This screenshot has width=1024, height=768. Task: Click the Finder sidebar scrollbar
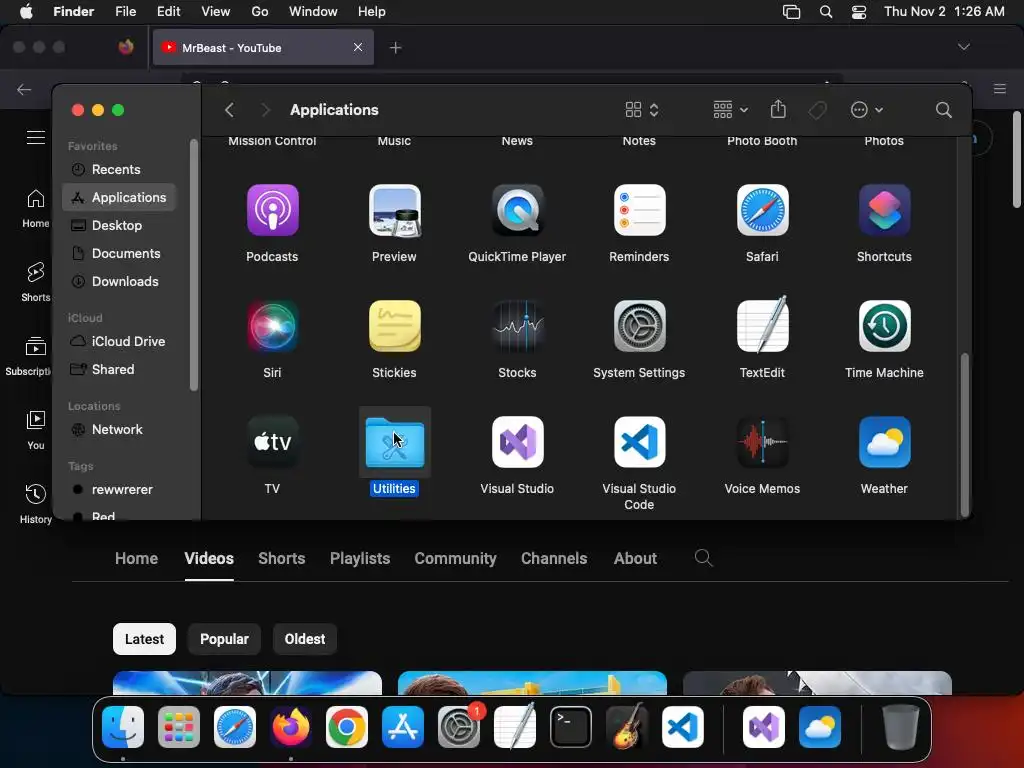point(193,265)
